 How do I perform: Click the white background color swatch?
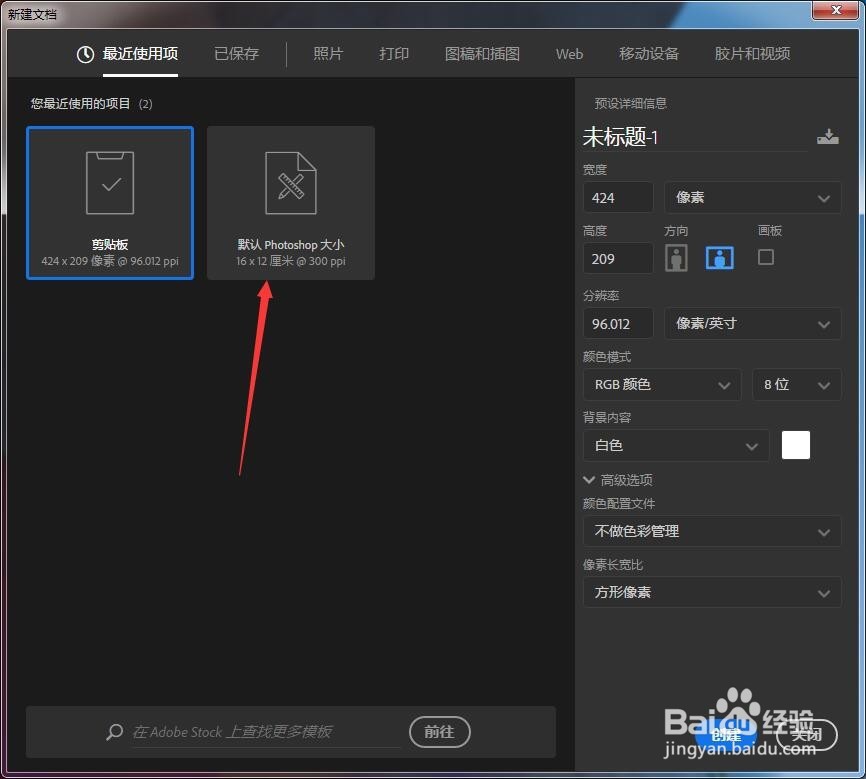795,444
